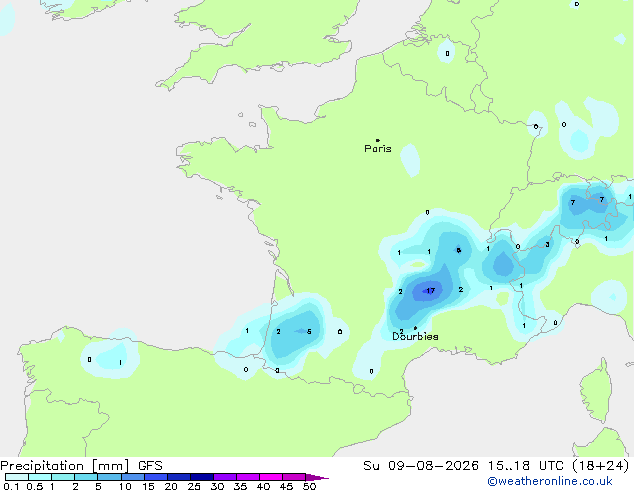
Task: Pick the 30 mm purple legend swatch
Action: [x=225, y=477]
